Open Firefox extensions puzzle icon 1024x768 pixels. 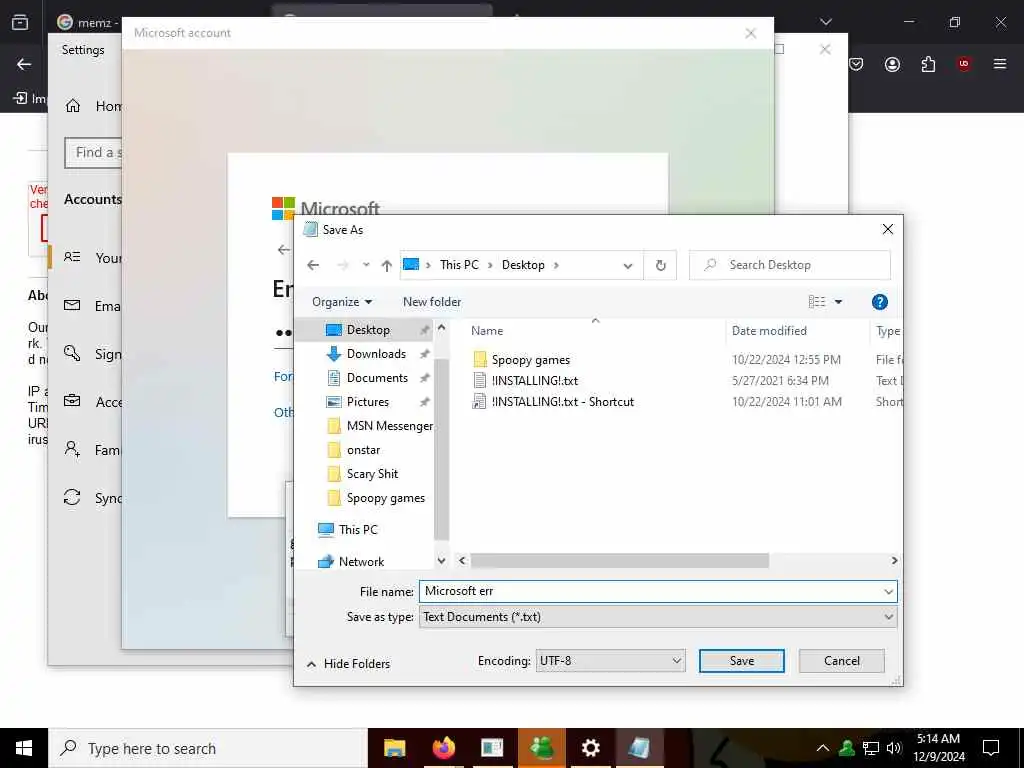point(928,64)
